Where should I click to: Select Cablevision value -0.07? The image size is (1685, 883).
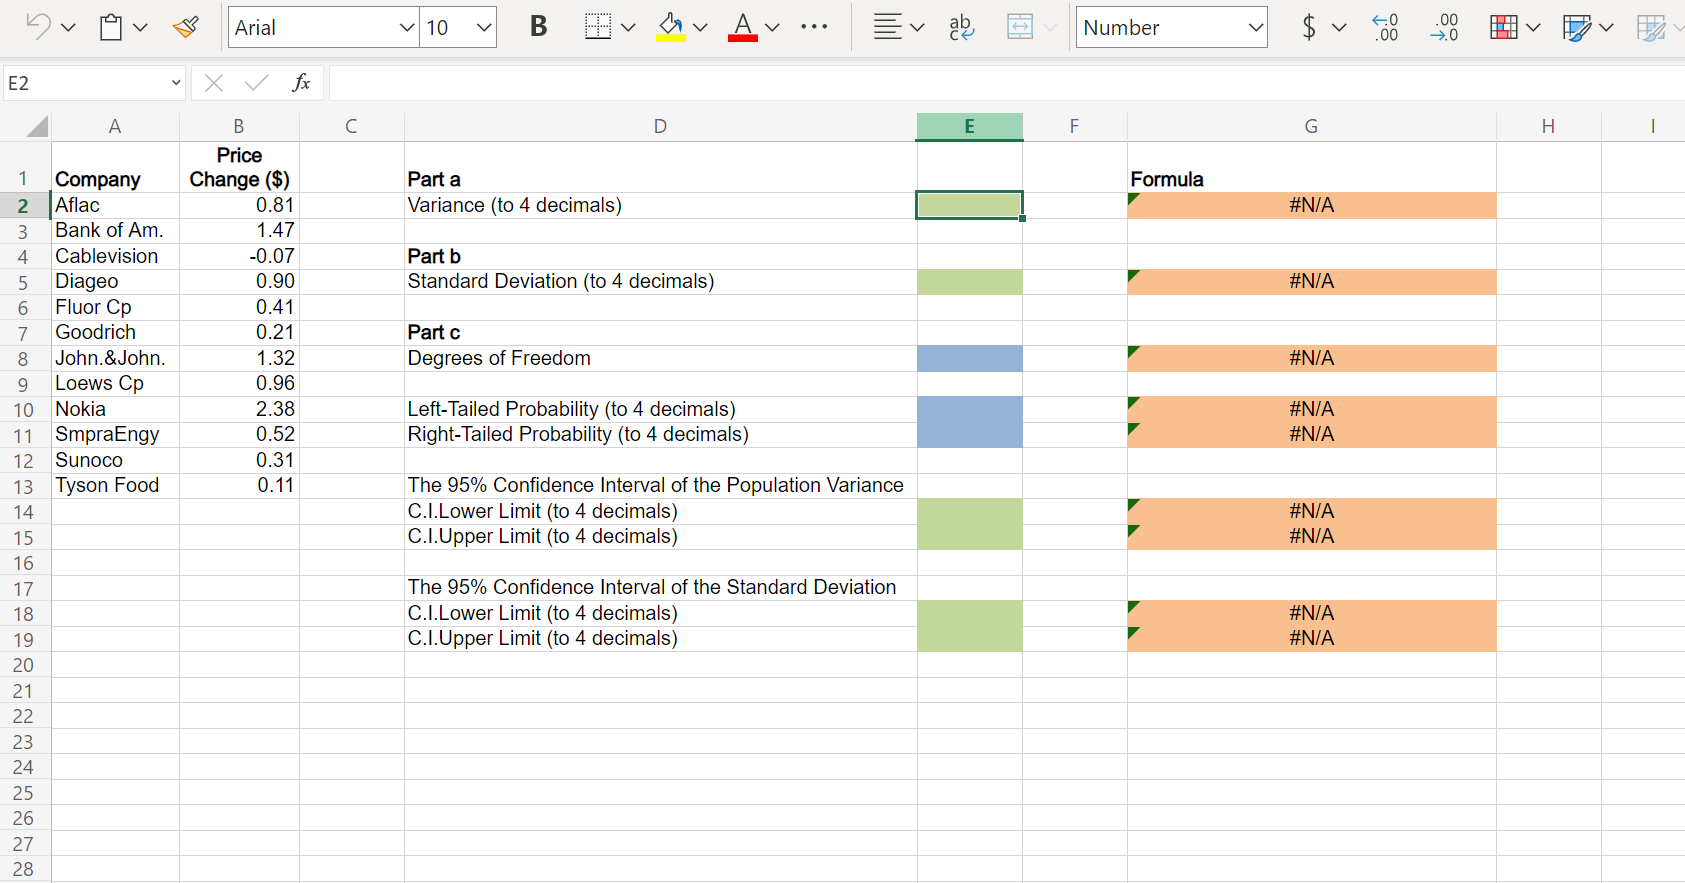(239, 257)
